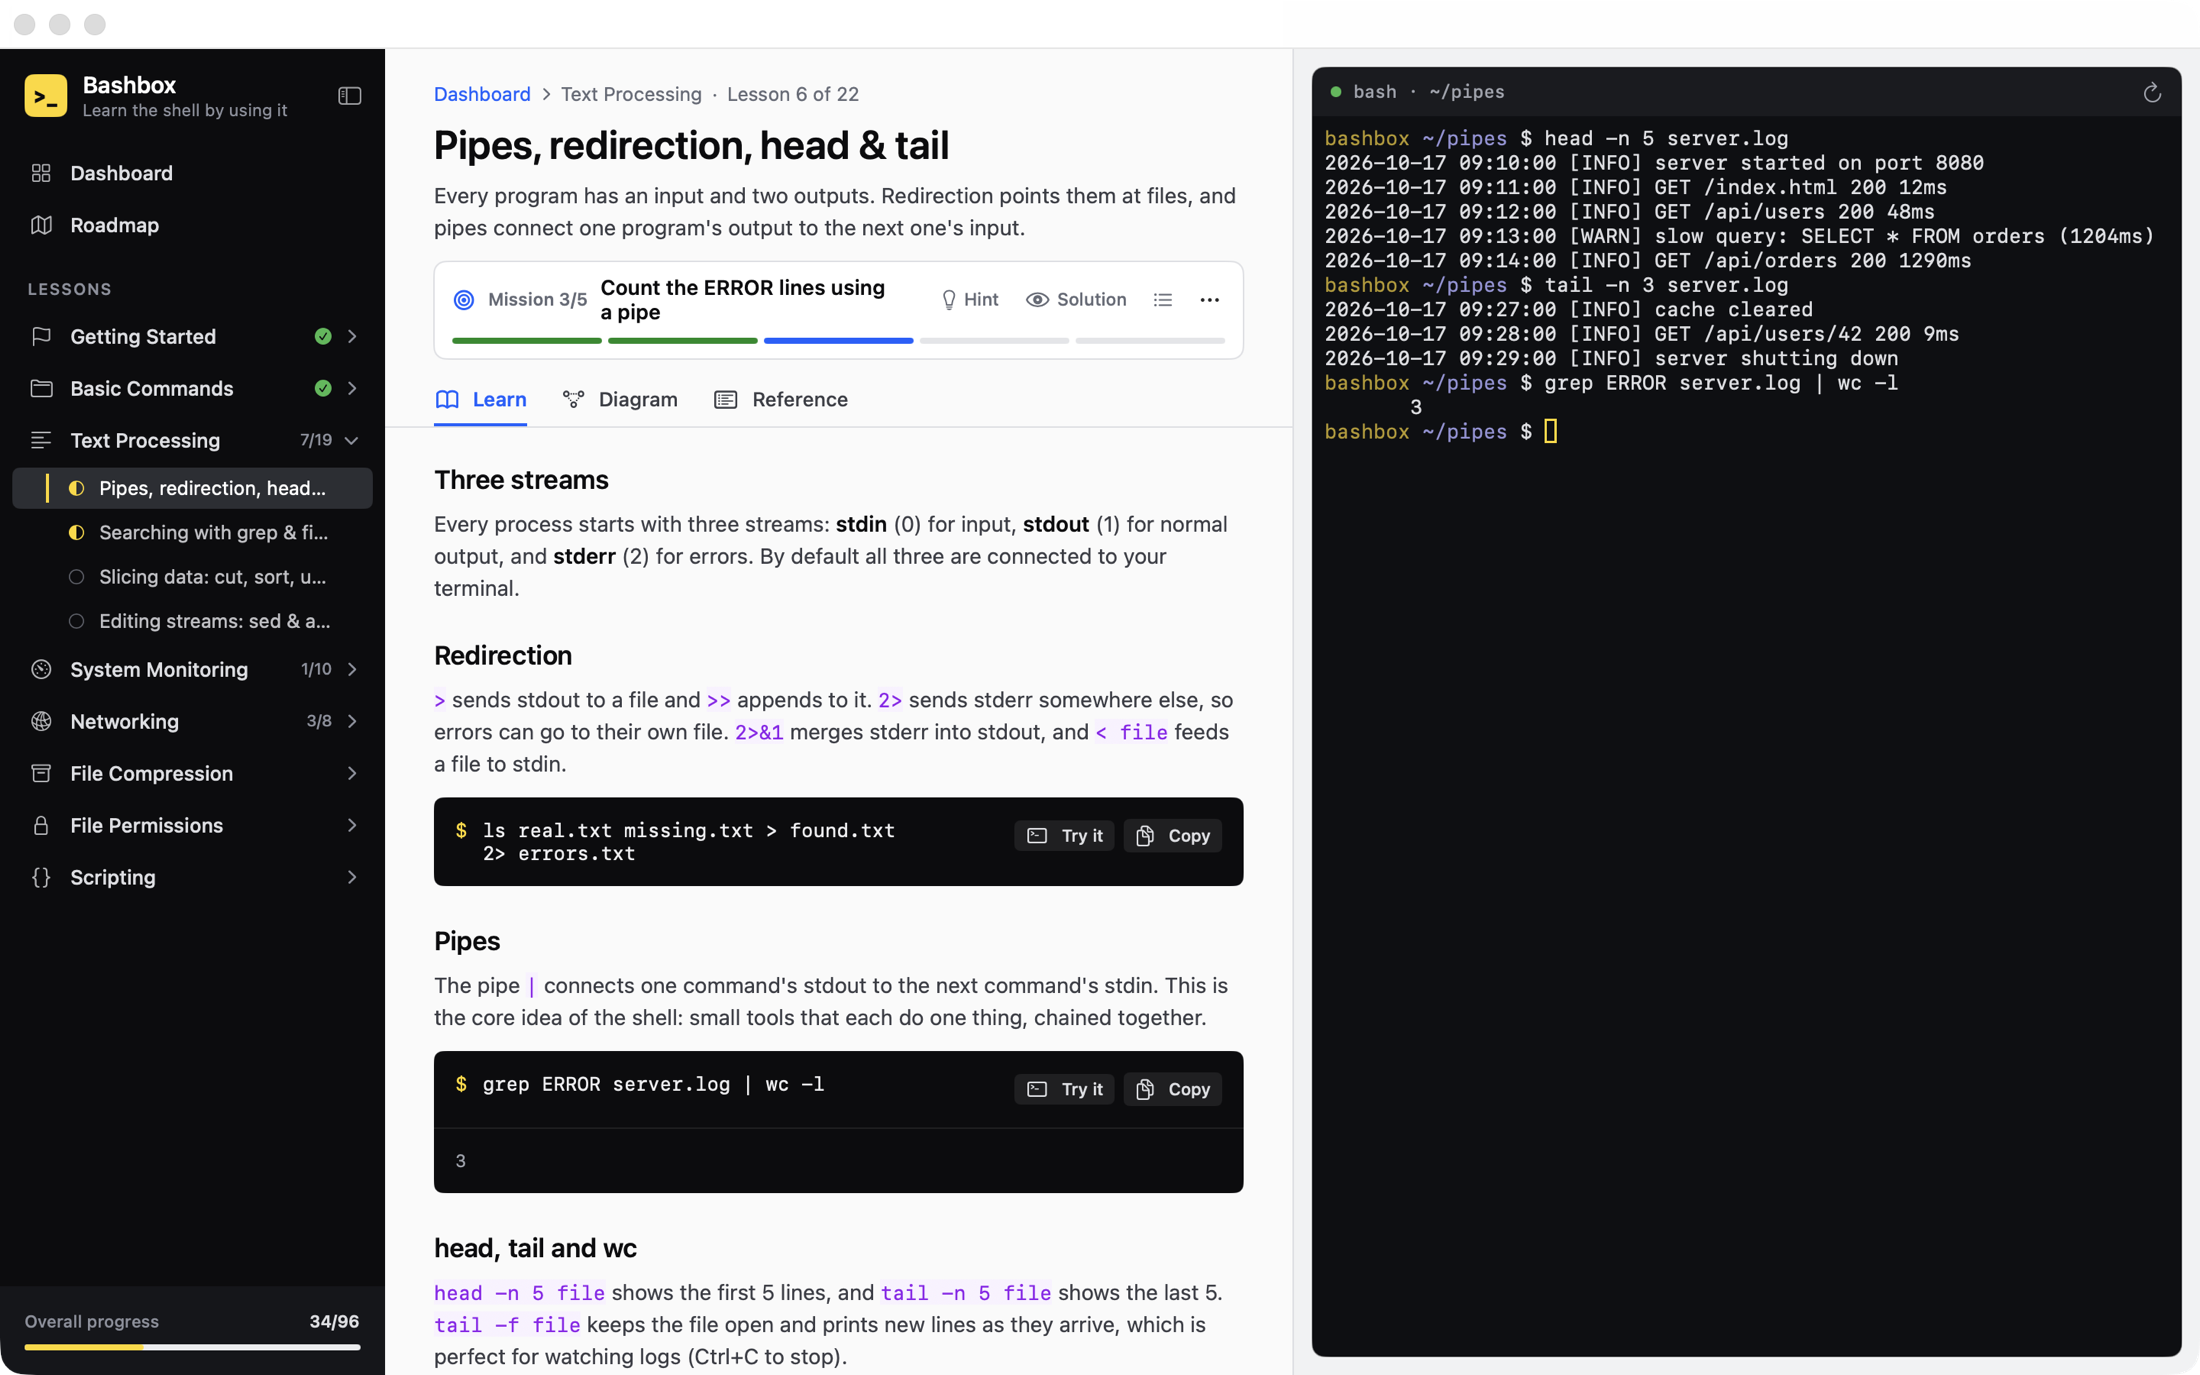Select the Pipes, redirection, head lesson
Screen dimensions: 2200x1375
click(x=192, y=488)
